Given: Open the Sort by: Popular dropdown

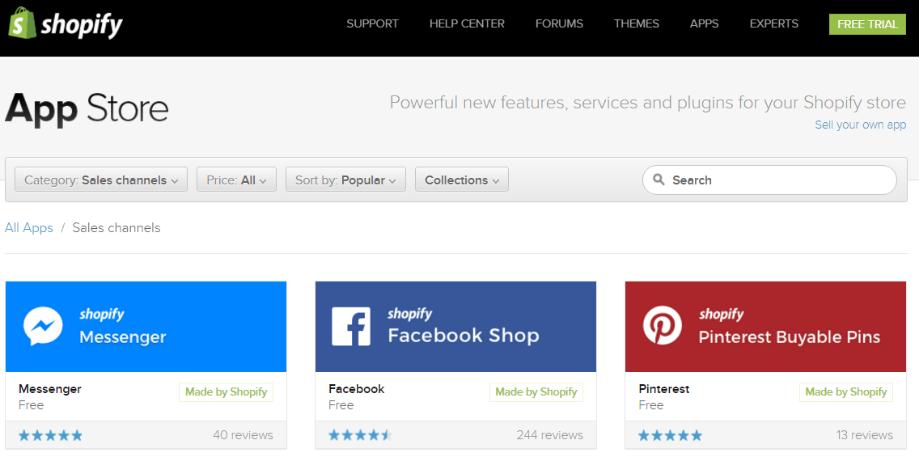Looking at the screenshot, I should pos(345,179).
